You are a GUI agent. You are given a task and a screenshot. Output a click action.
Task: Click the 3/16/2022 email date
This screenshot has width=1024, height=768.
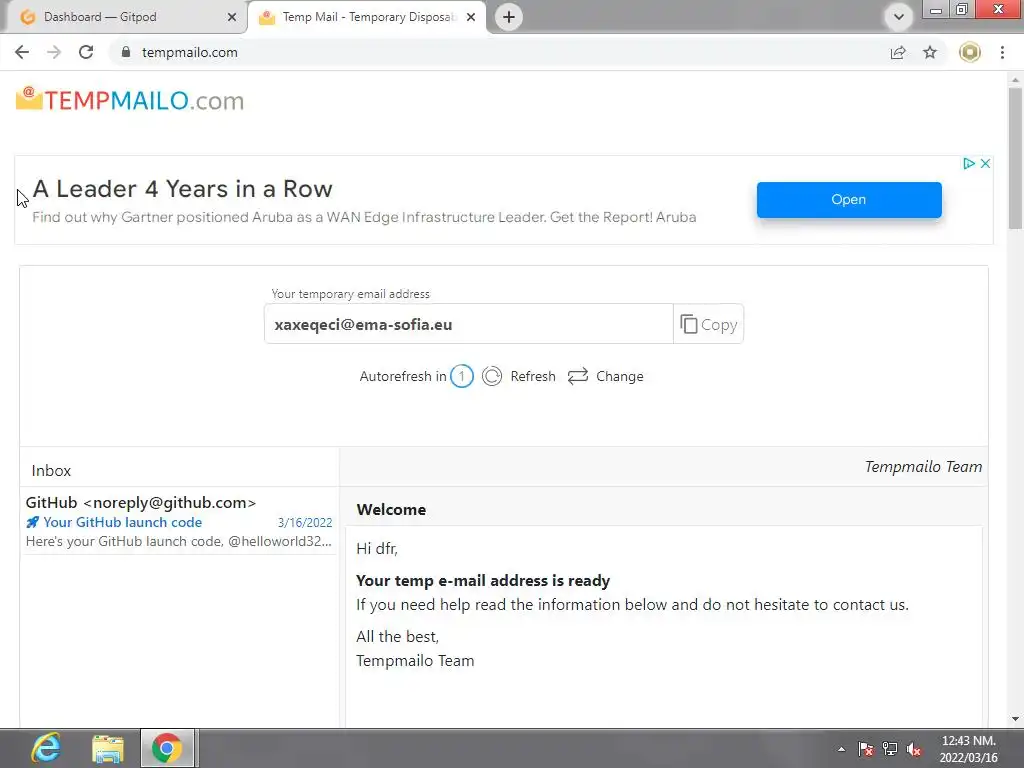click(x=305, y=522)
